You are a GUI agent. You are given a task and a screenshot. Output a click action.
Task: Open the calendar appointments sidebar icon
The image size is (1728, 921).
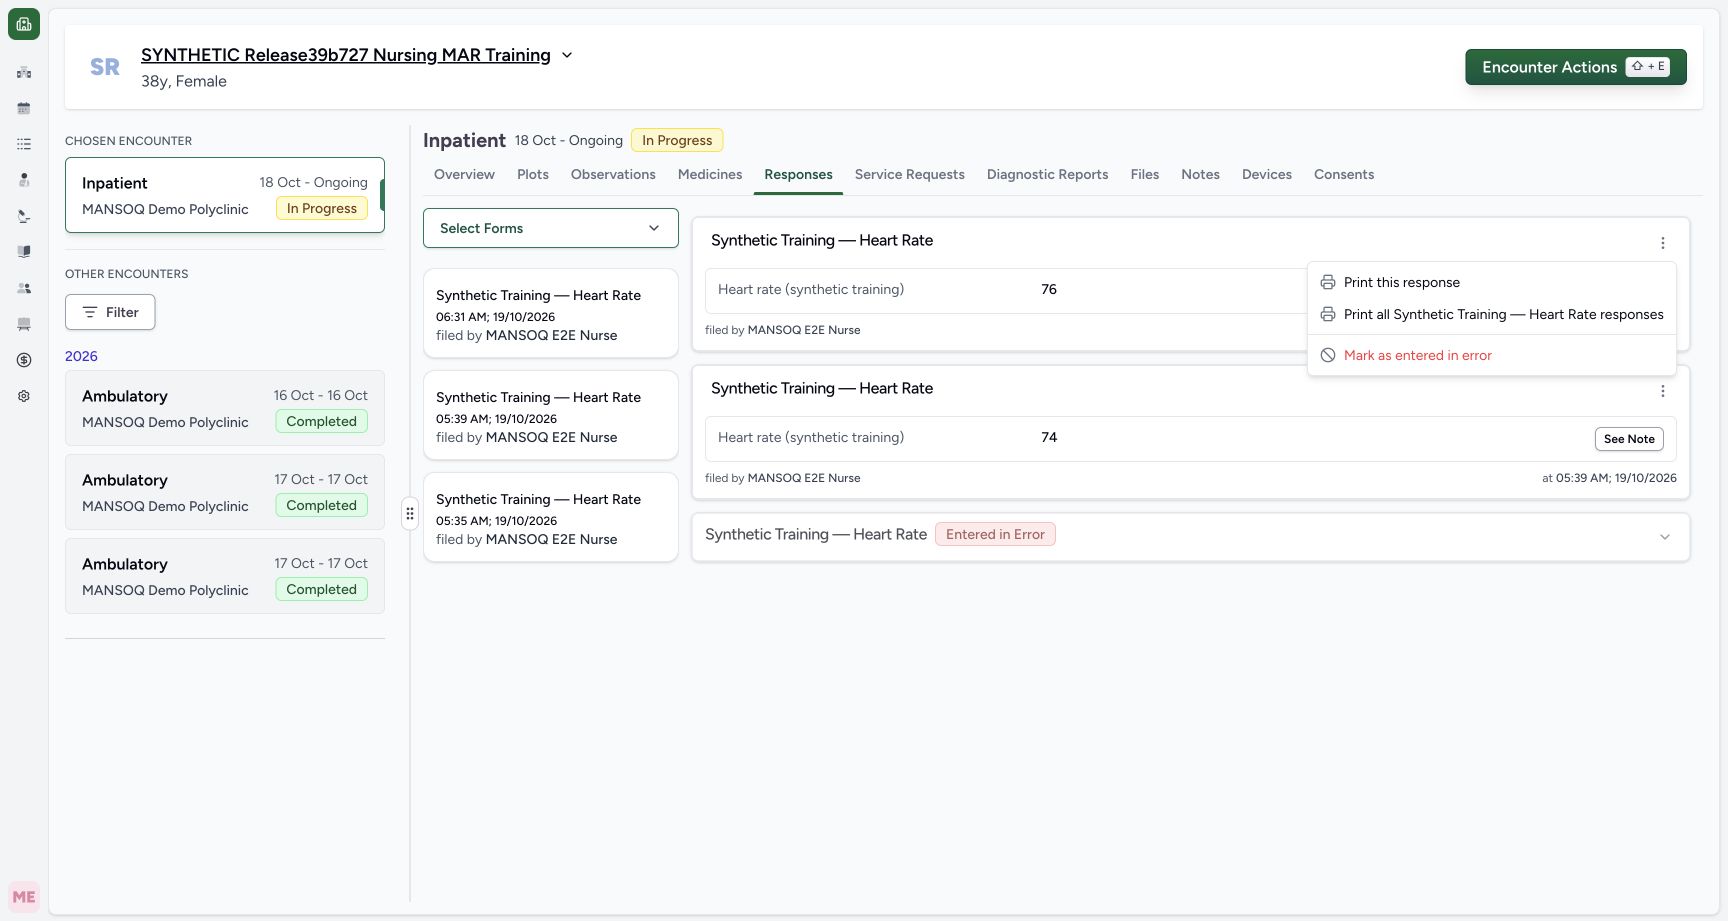(24, 108)
